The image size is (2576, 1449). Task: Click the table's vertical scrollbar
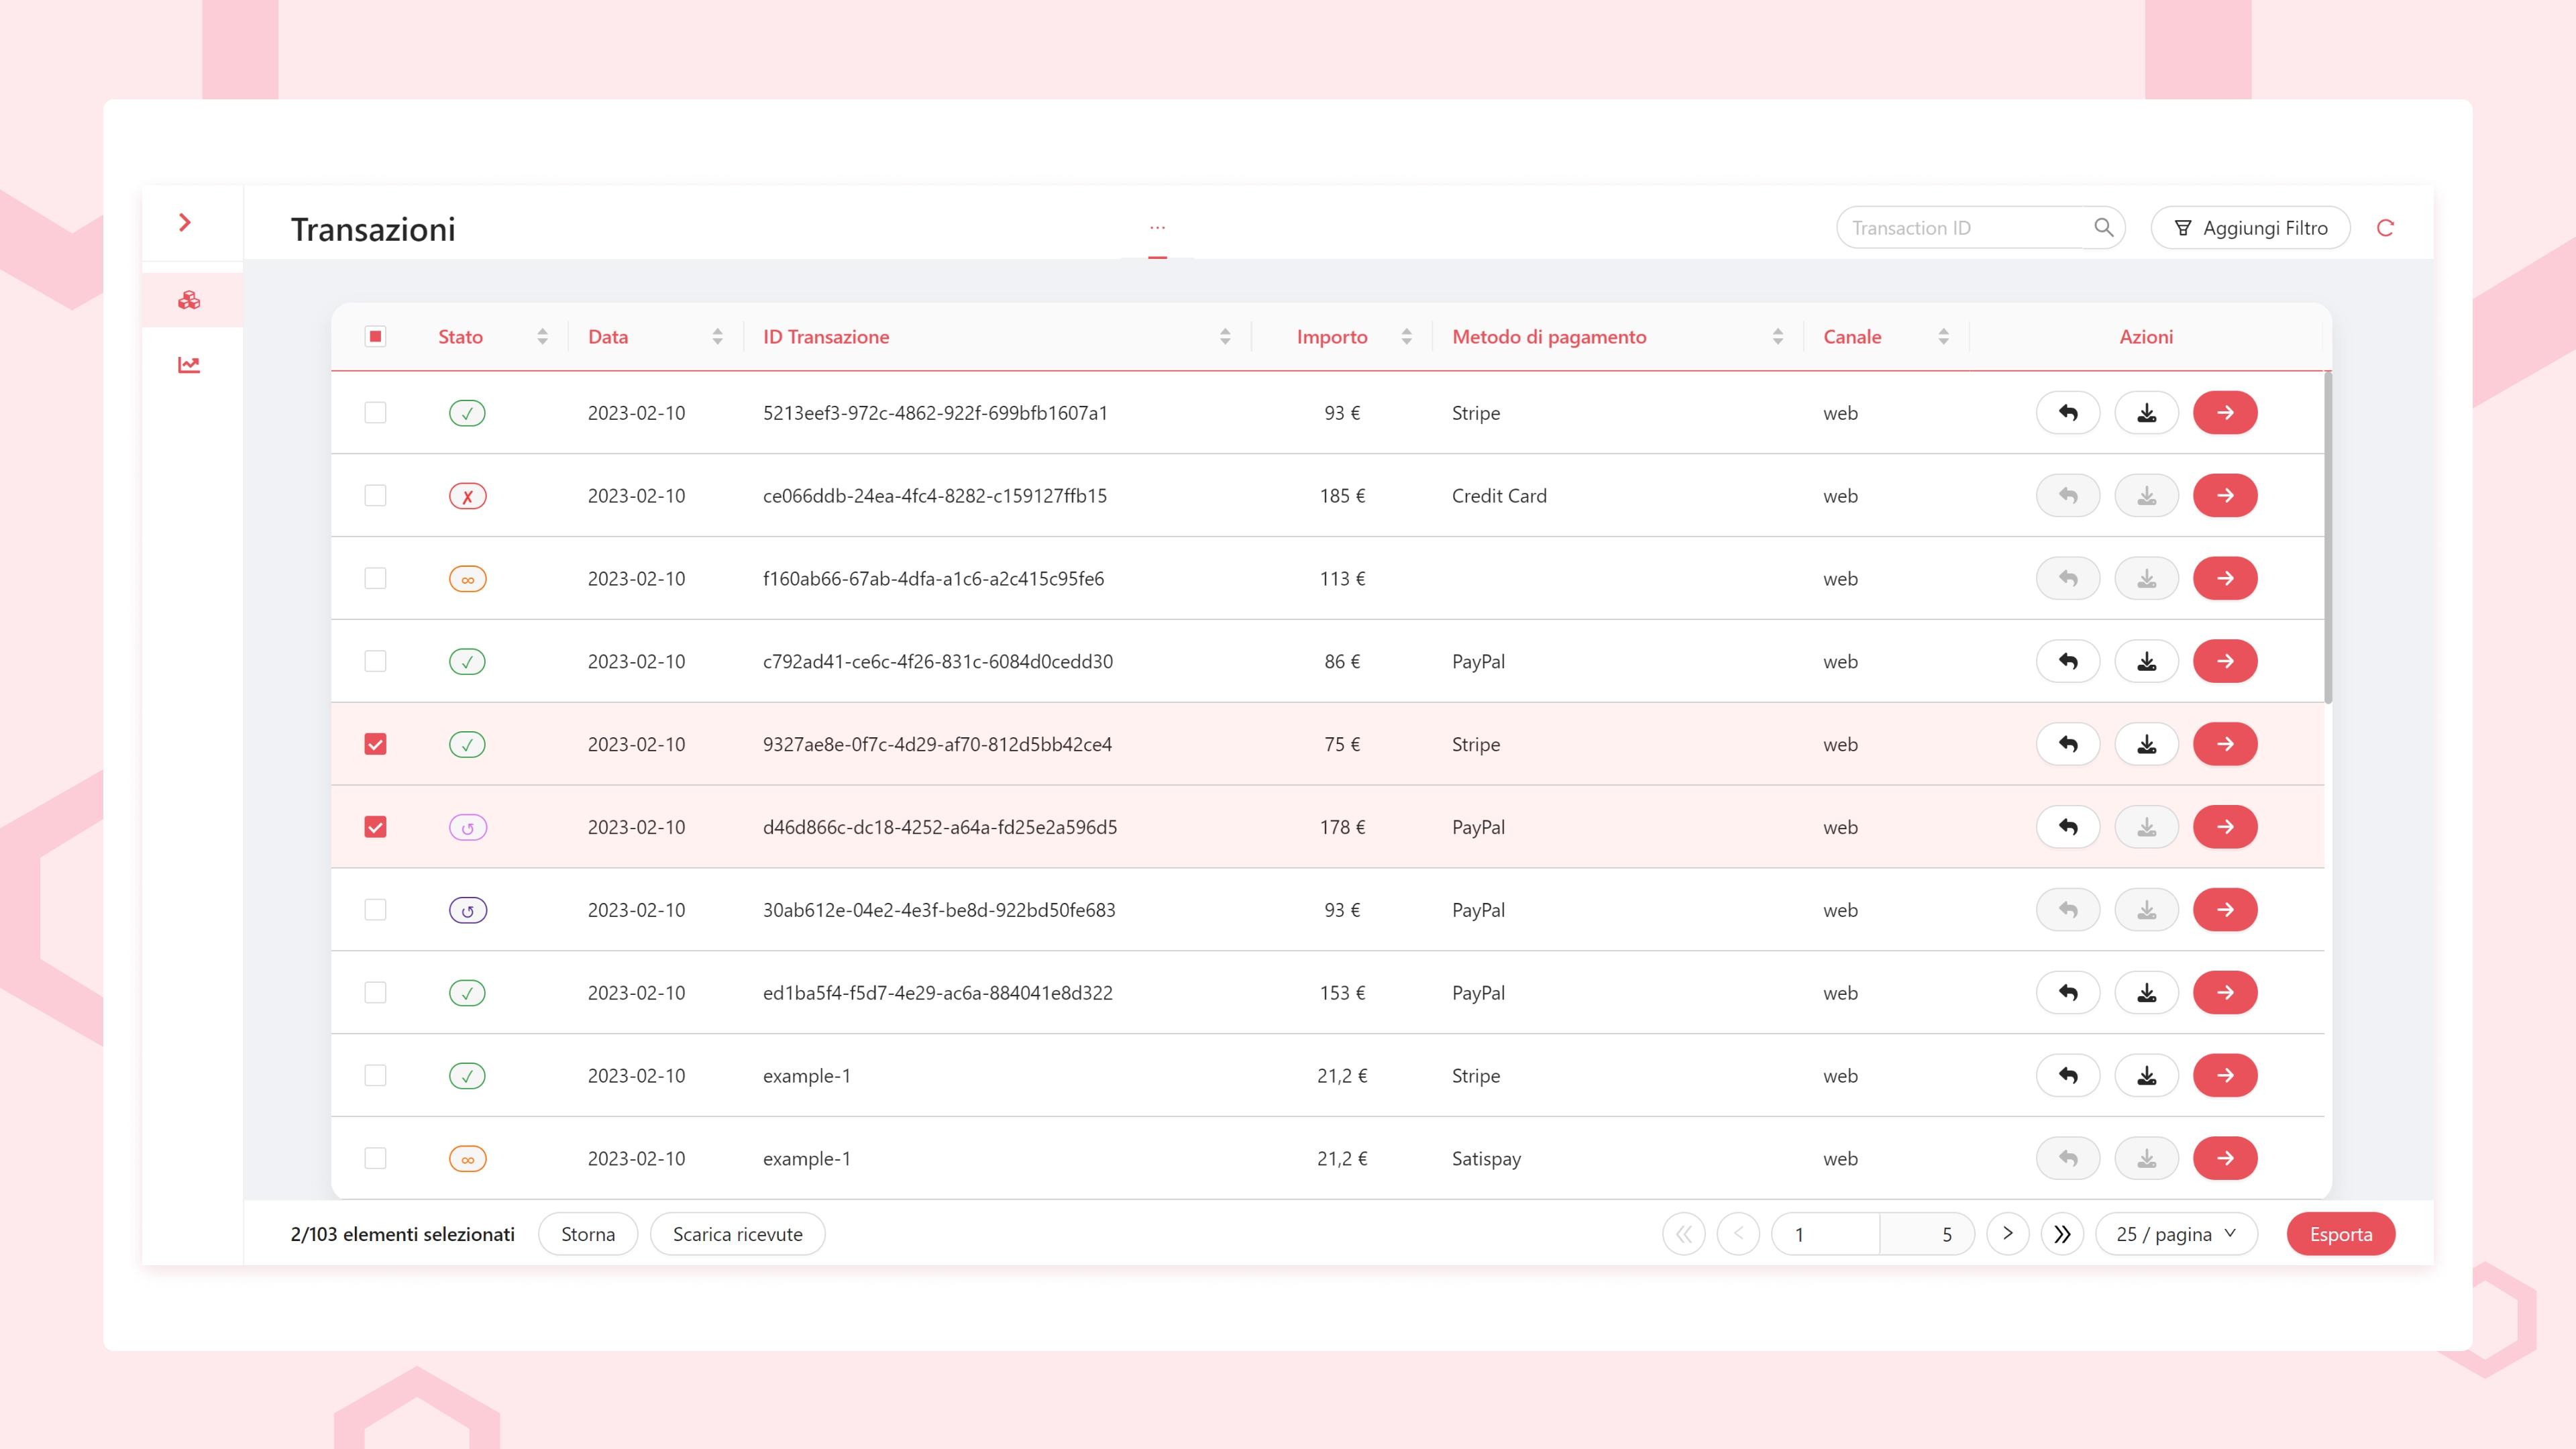pos(2328,538)
